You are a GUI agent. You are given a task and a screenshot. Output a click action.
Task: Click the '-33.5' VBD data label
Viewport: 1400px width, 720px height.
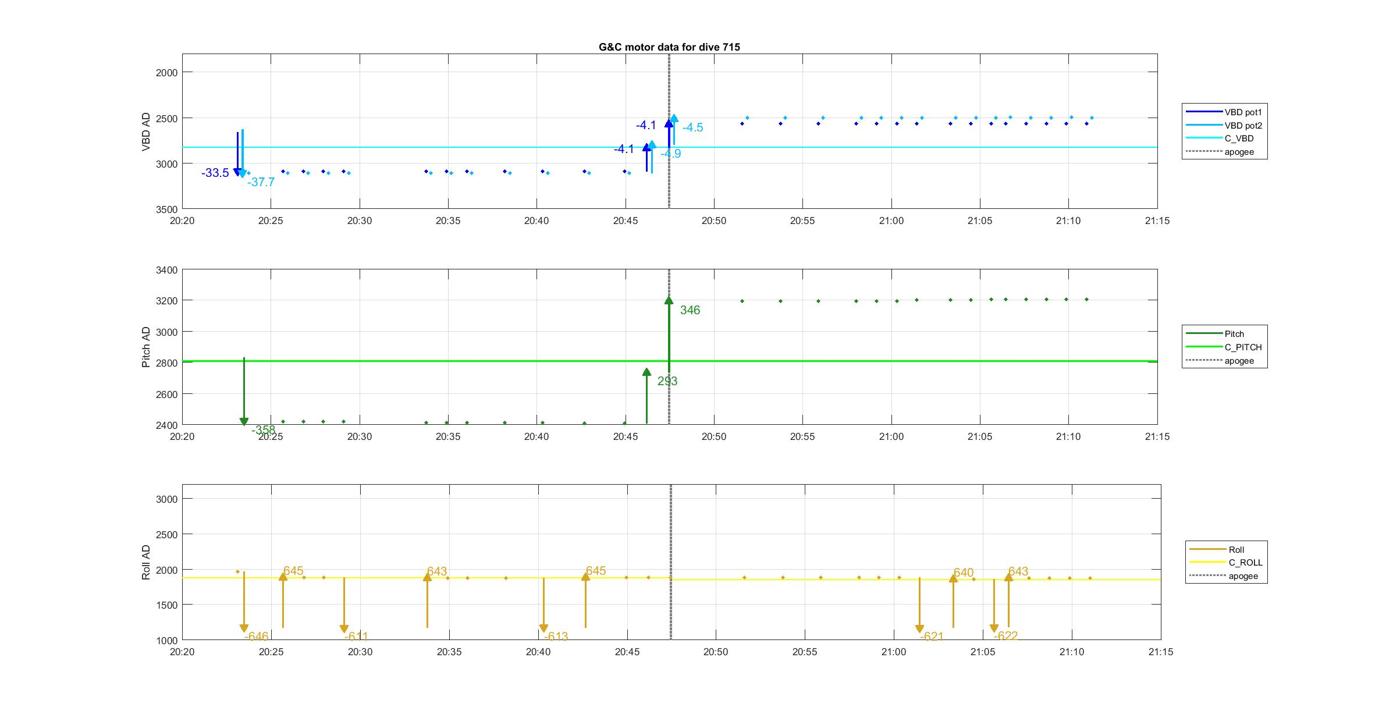click(x=215, y=173)
